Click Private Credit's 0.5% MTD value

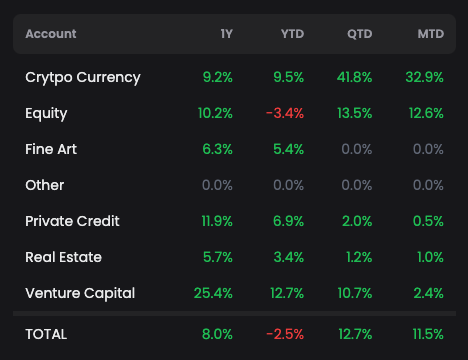pyautogui.click(x=428, y=221)
